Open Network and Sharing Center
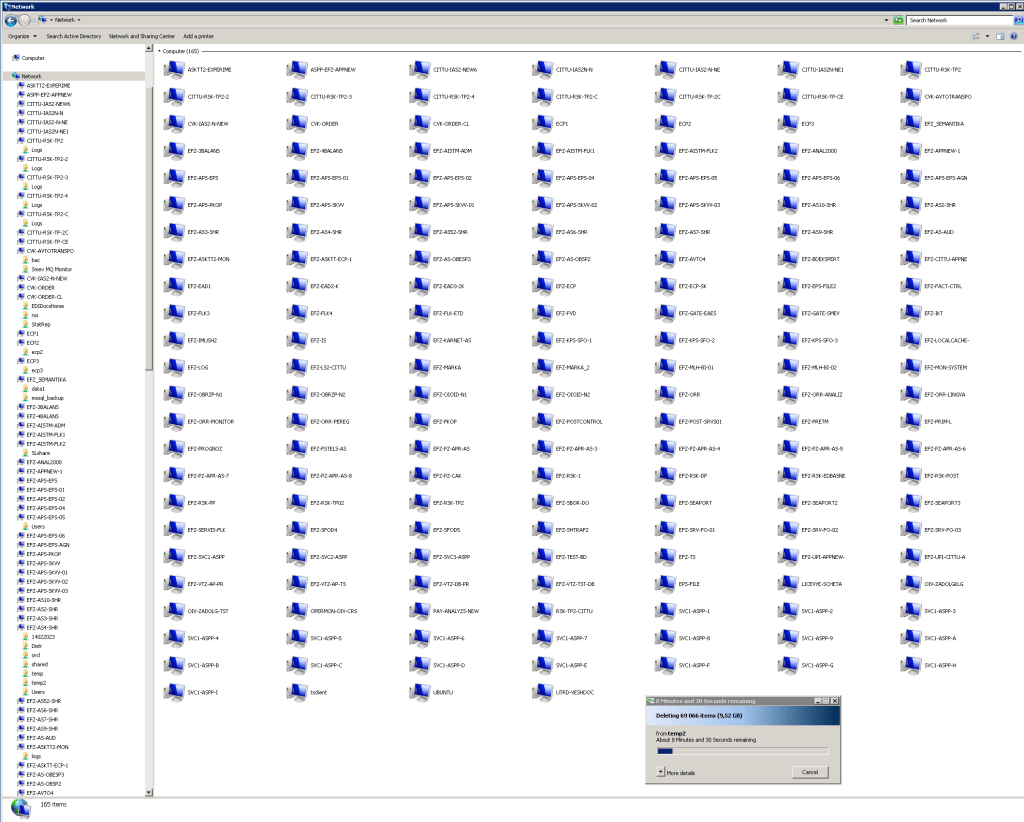 click(x=141, y=36)
